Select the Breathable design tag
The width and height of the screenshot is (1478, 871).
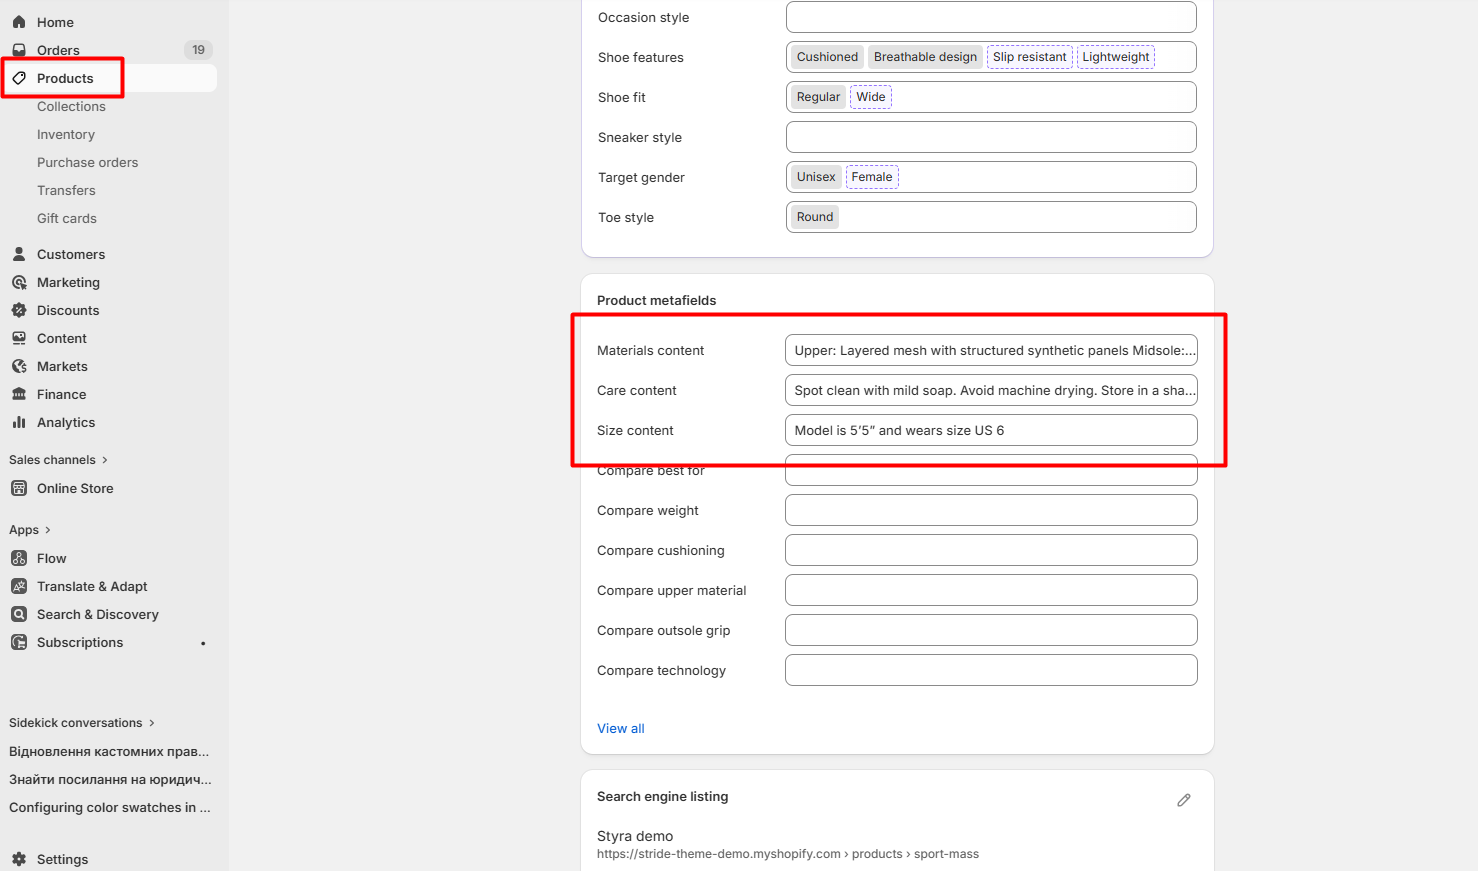pyautogui.click(x=925, y=57)
